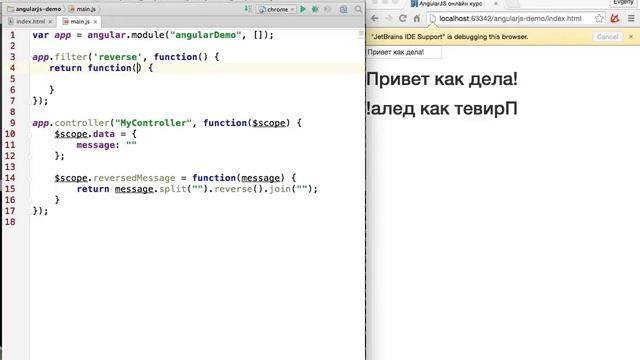Click the word filter on line 3
Viewport: 640px width, 360px height.
[x=71, y=57]
